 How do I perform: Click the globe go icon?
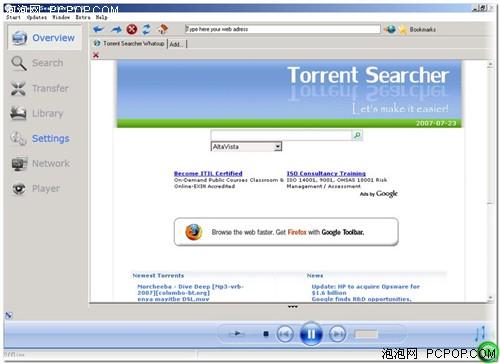(390, 29)
